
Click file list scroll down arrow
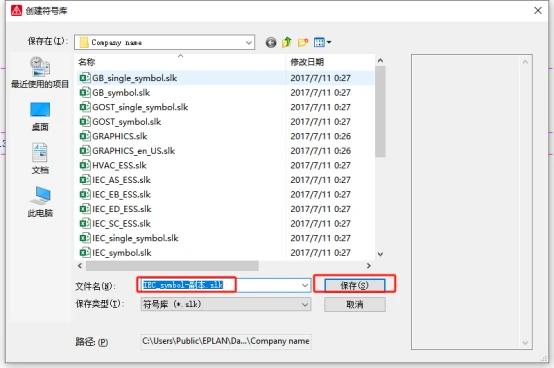(x=380, y=254)
